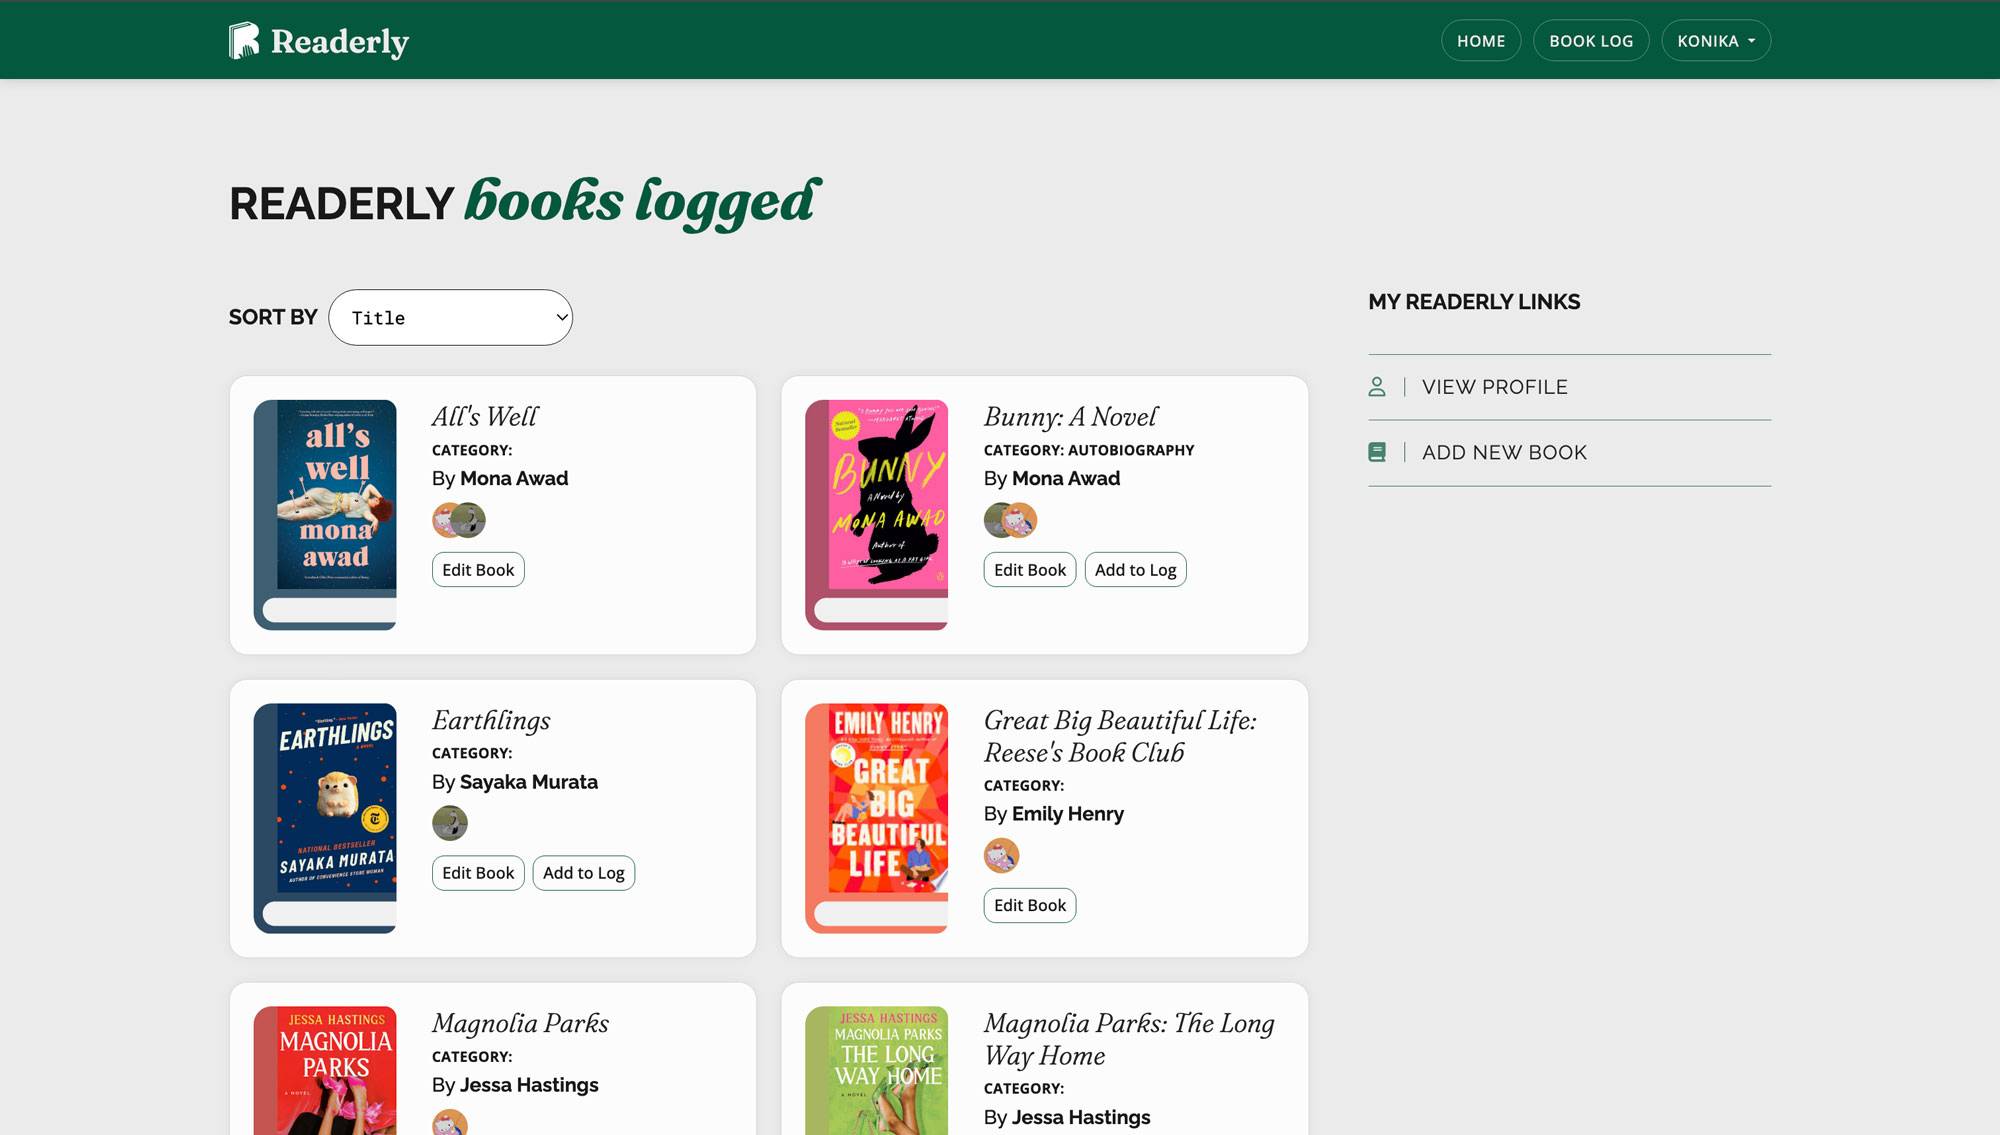Open Great Big Beautiful Life: Reese's Book Club title
The image size is (2000, 1135).
pyautogui.click(x=1121, y=736)
